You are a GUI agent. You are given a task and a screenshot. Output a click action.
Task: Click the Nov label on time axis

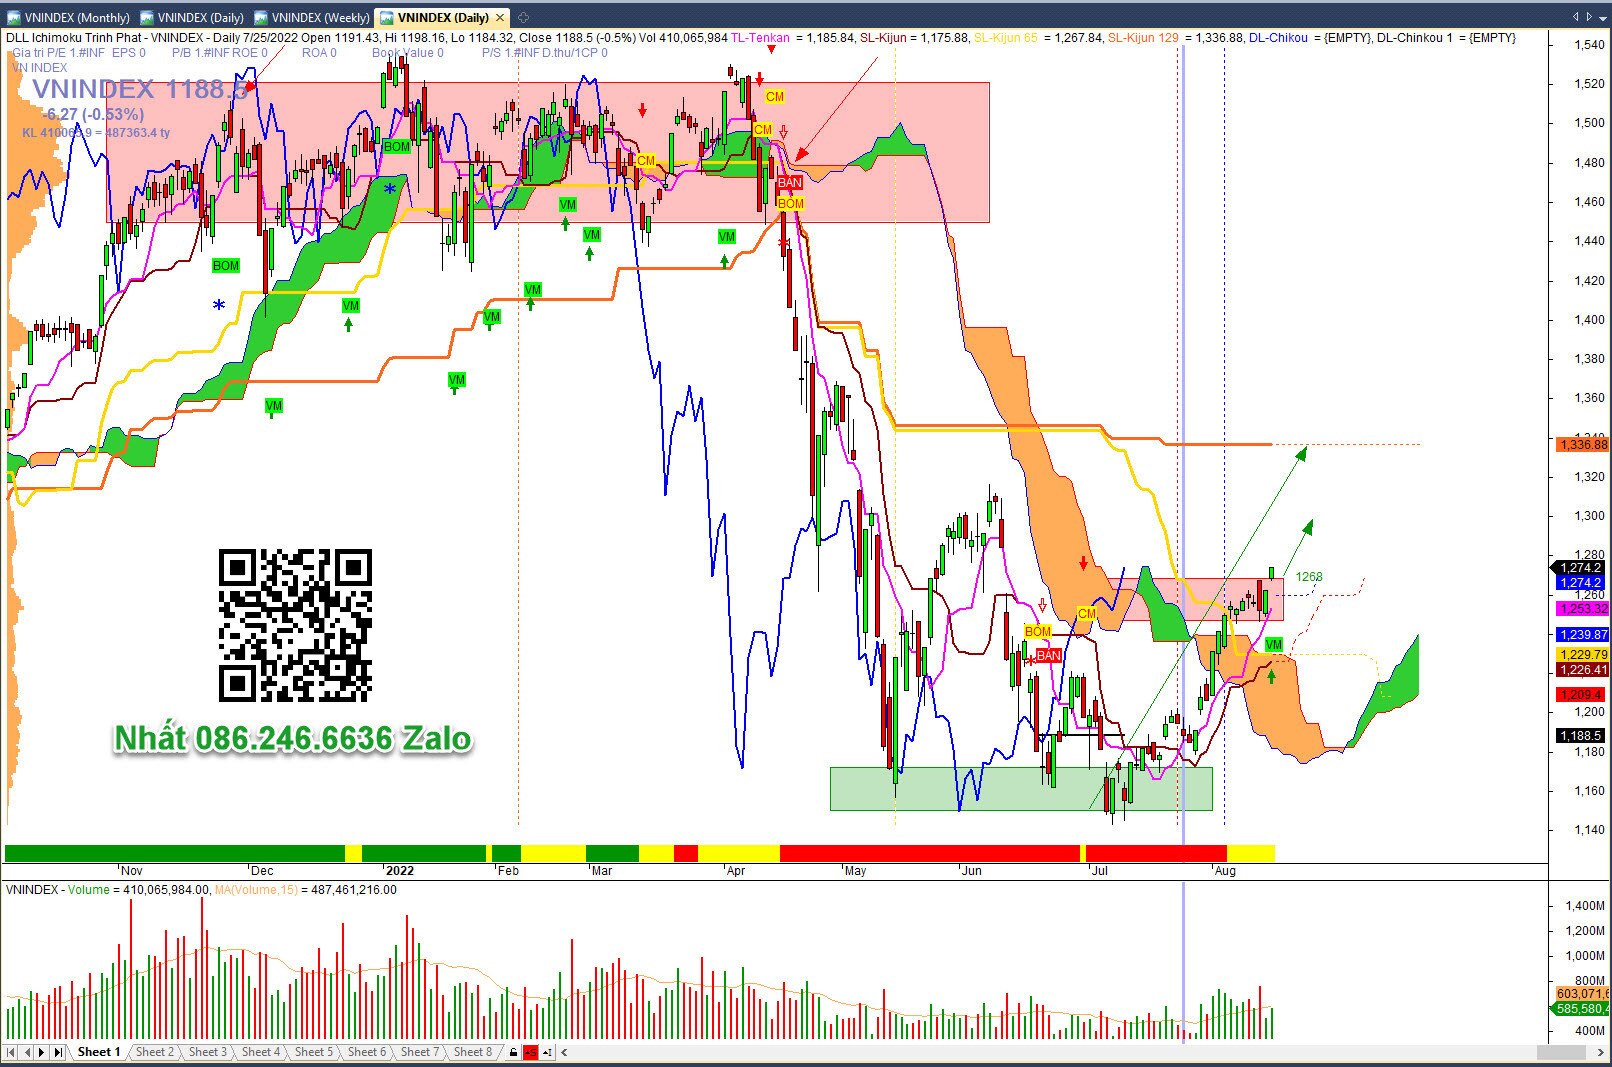(x=131, y=871)
